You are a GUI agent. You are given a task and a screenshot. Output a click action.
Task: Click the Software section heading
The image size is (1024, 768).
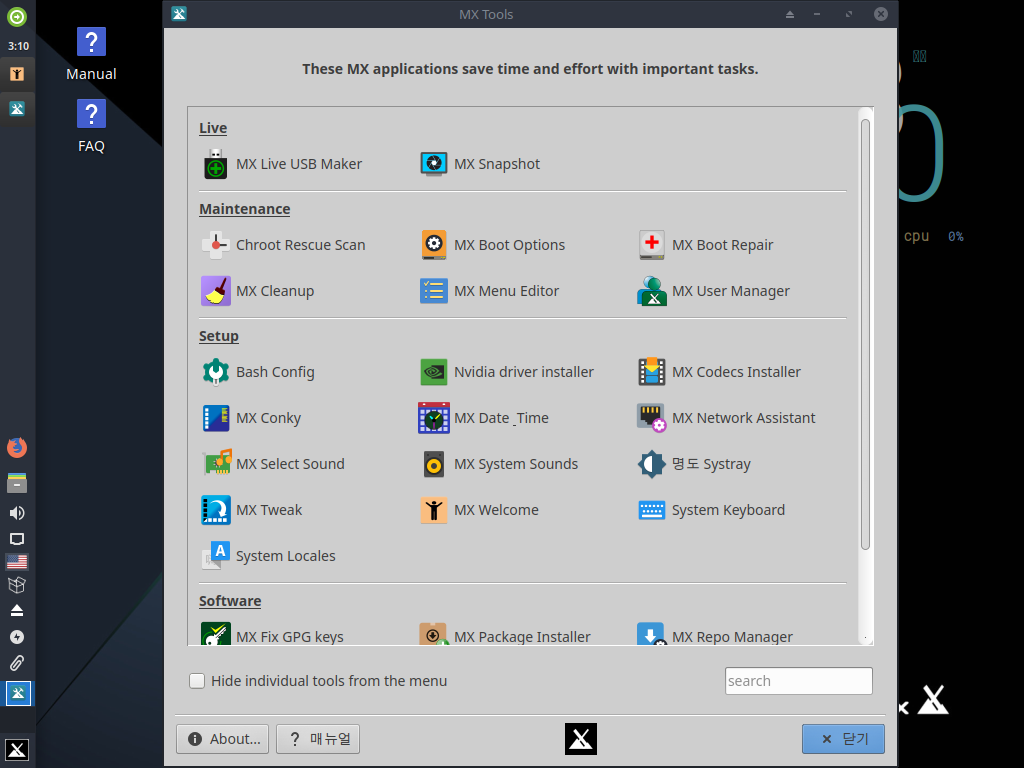click(230, 601)
